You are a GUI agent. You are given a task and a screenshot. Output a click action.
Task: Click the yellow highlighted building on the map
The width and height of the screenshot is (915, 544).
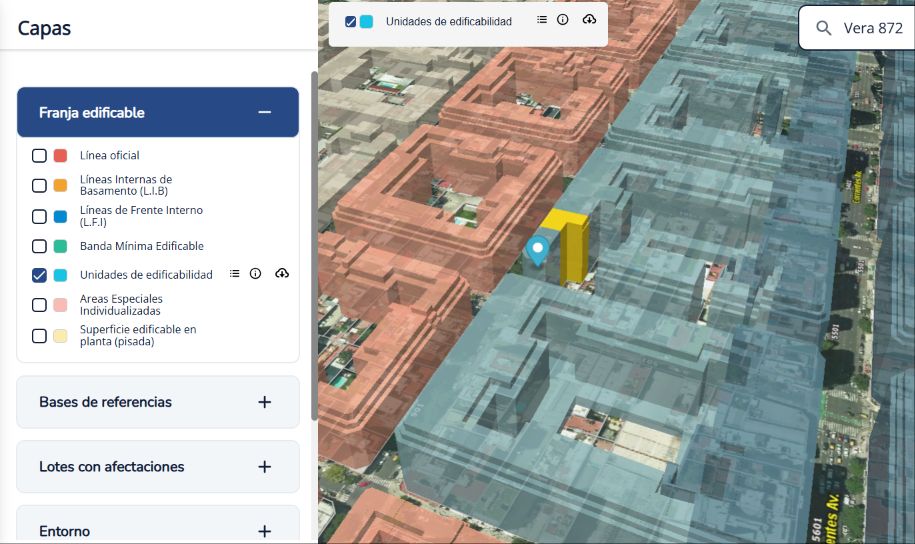(572, 248)
